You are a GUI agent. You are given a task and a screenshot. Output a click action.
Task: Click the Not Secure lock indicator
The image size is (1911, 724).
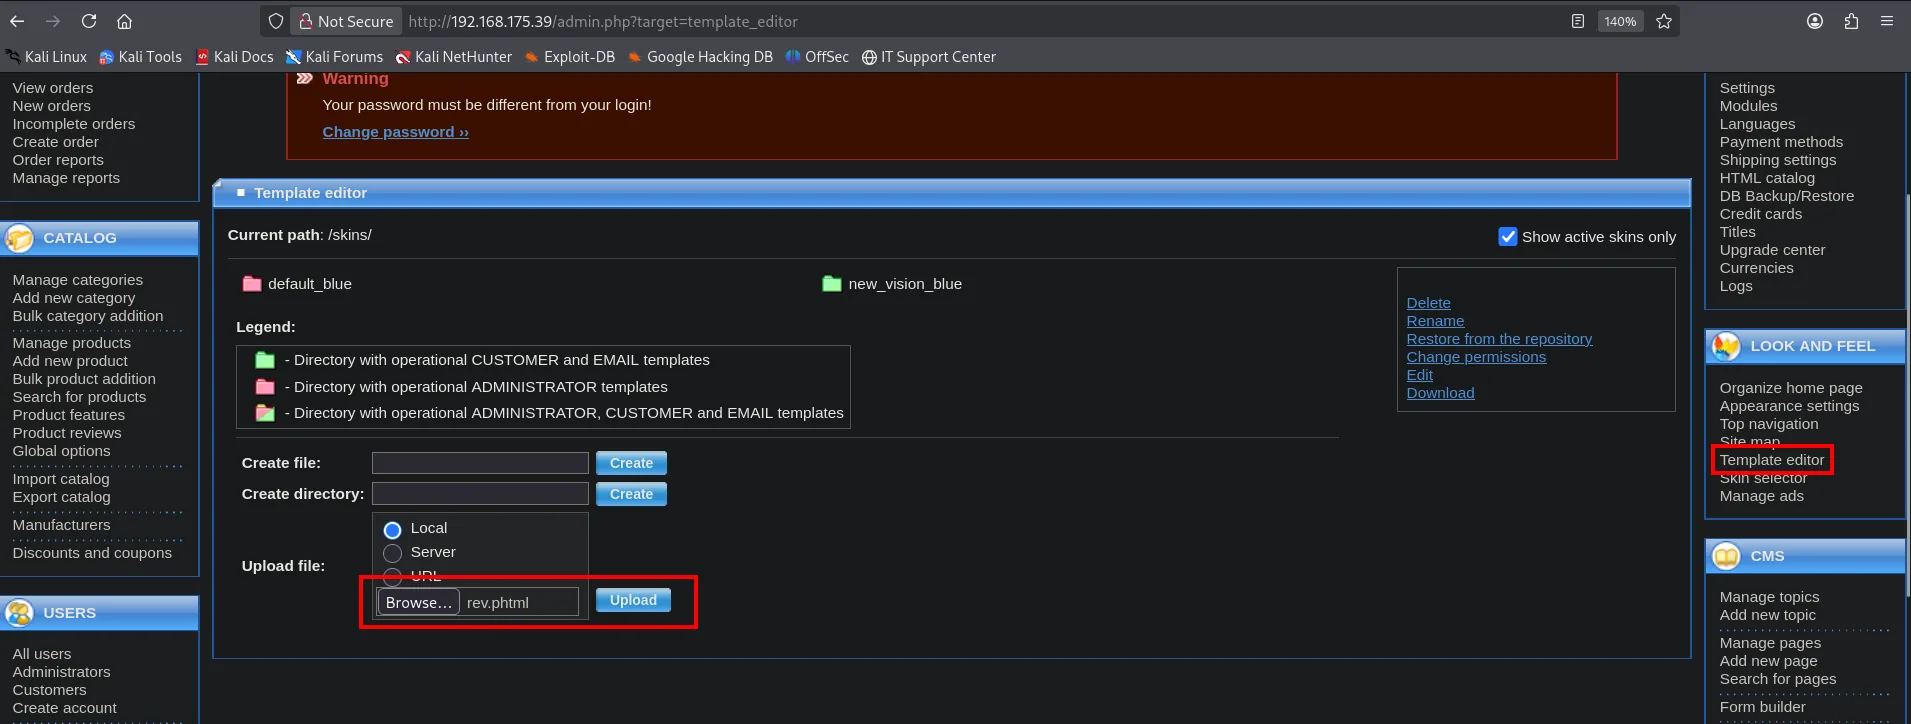pyautogui.click(x=346, y=21)
